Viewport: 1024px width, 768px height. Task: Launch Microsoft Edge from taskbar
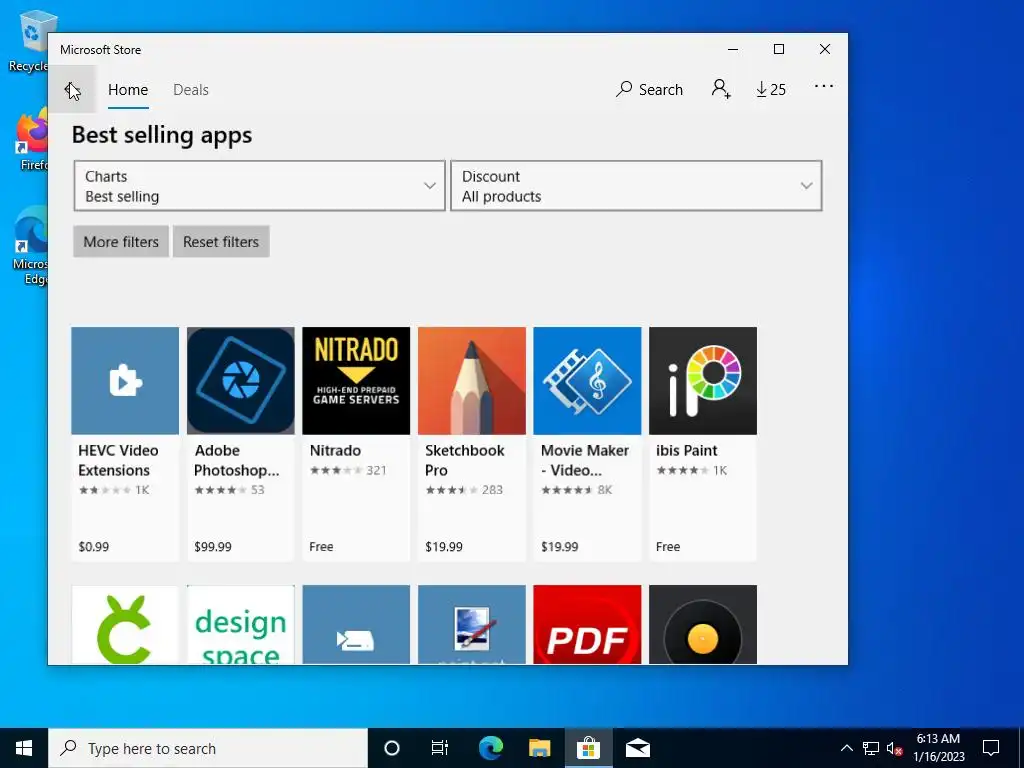(490, 748)
